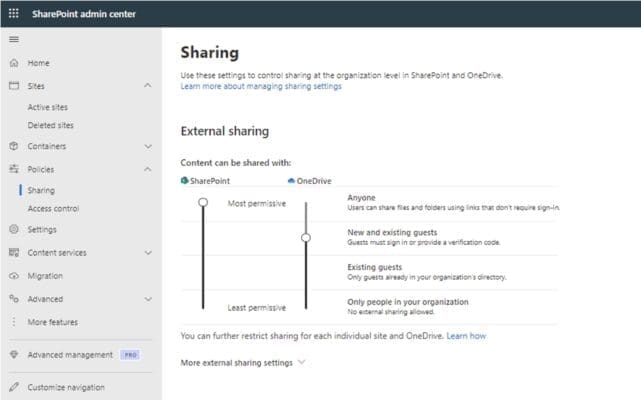Collapse the Policies section chevron
Viewport: 641px width, 400px height.
pyautogui.click(x=148, y=169)
